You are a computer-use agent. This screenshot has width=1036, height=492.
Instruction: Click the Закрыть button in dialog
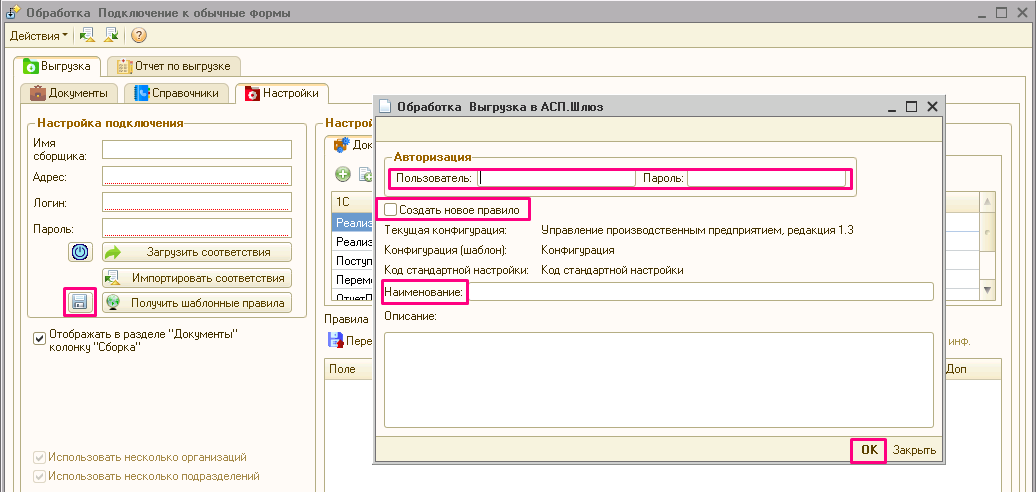click(914, 450)
